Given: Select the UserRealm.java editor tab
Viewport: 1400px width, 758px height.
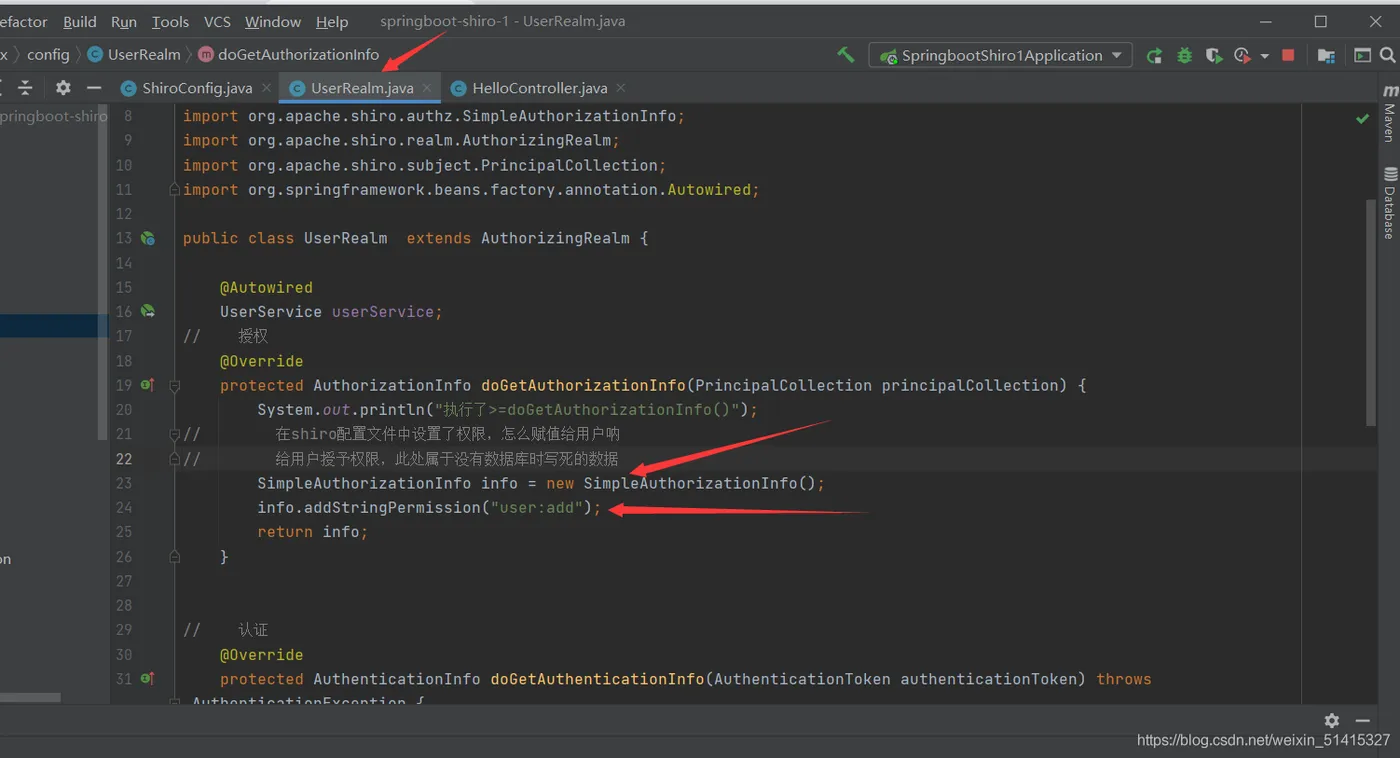Looking at the screenshot, I should coord(362,88).
